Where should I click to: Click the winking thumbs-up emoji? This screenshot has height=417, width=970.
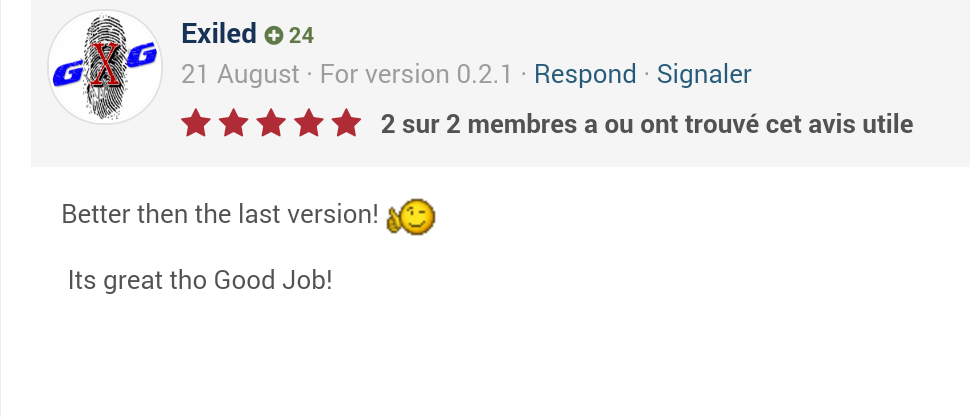(x=412, y=215)
